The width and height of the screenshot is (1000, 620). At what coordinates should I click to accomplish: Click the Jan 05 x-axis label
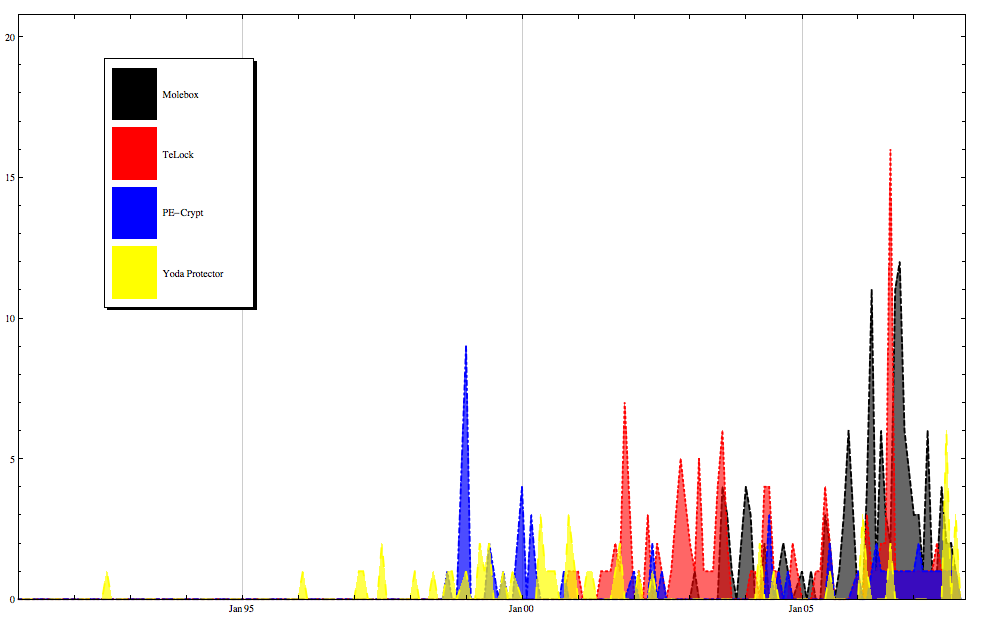(x=801, y=609)
